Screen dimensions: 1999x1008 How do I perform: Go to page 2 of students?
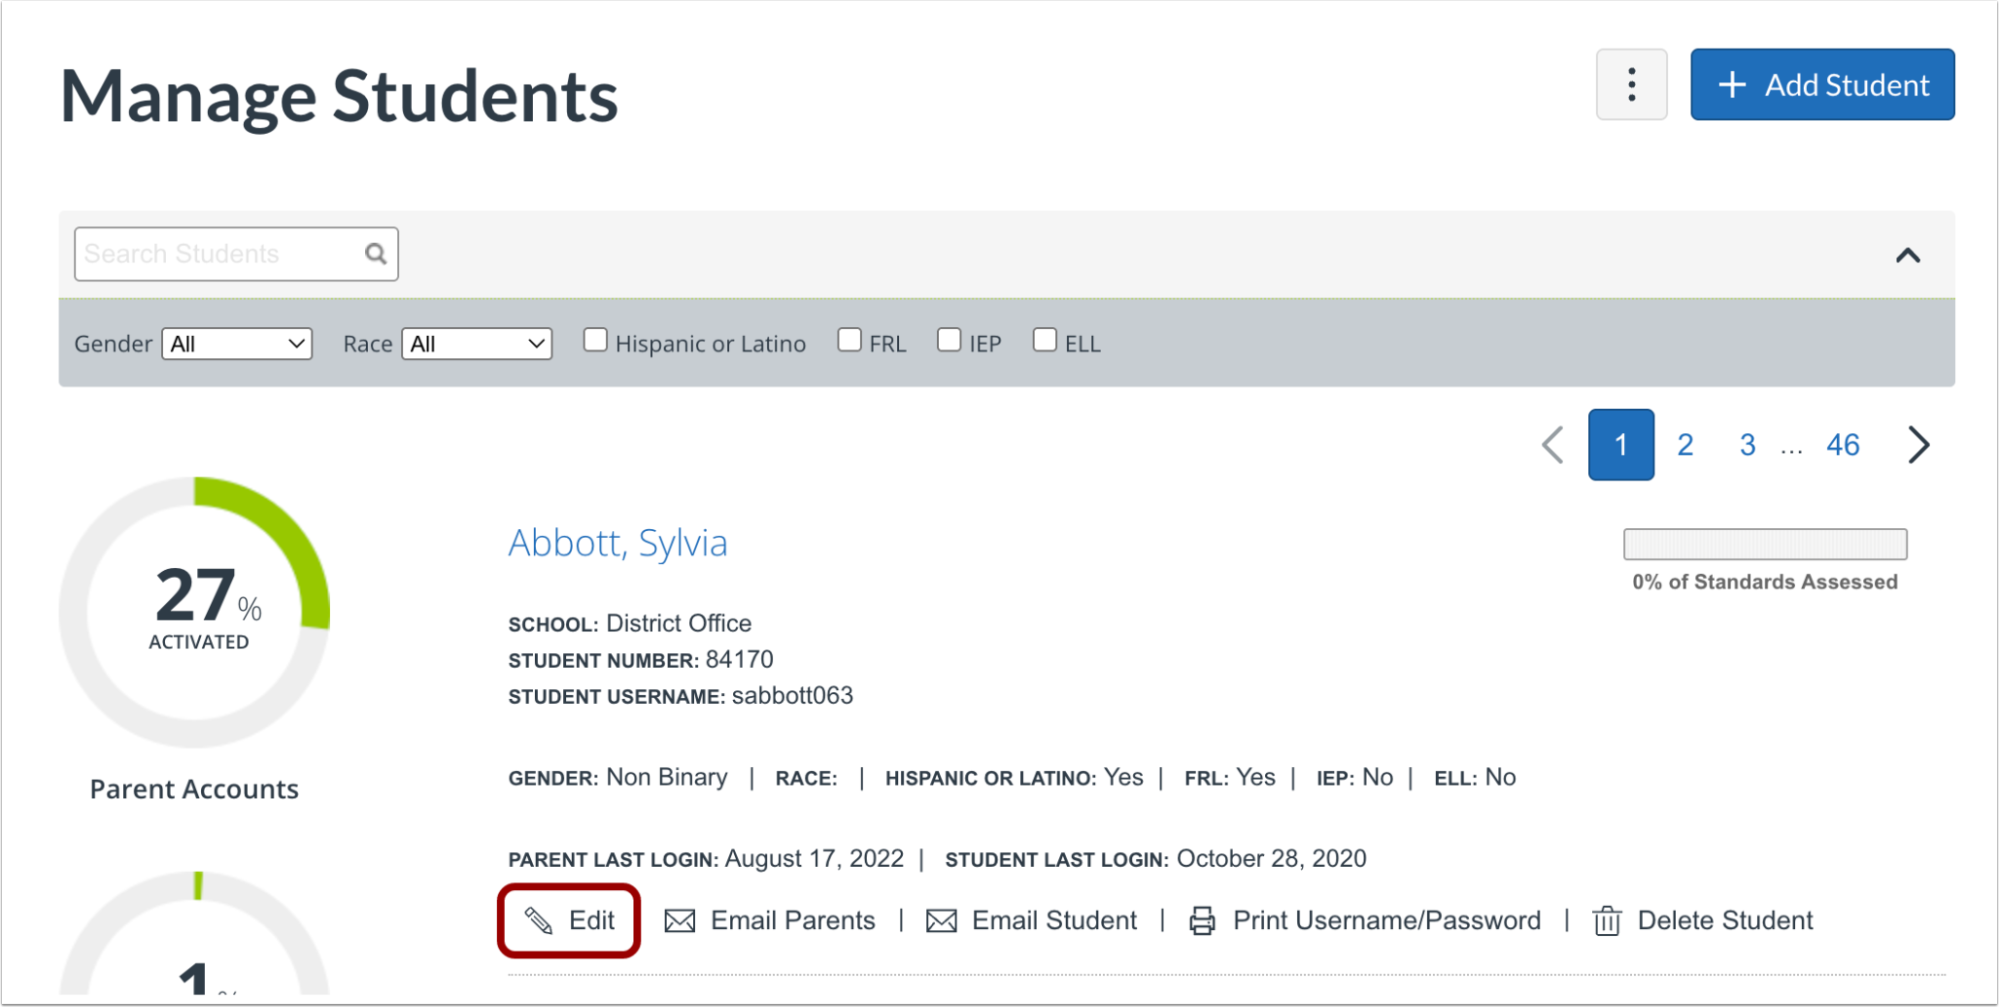point(1685,444)
